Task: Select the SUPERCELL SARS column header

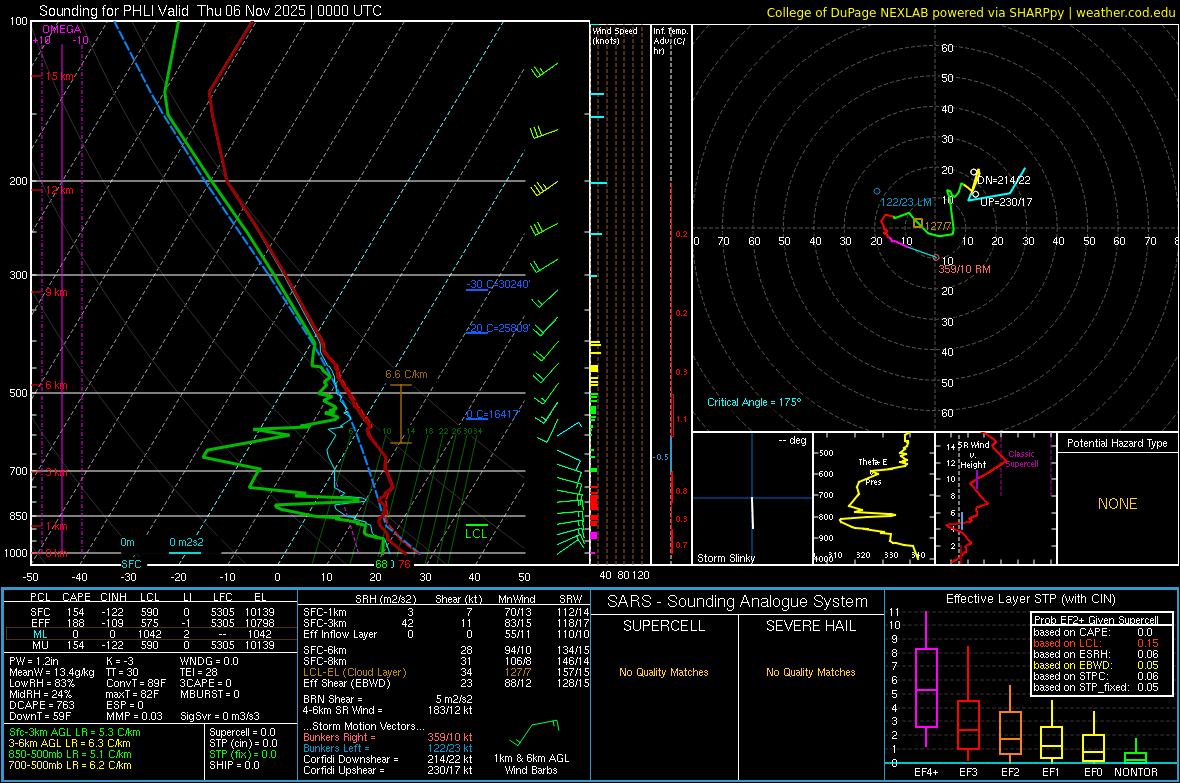Action: coord(664,626)
